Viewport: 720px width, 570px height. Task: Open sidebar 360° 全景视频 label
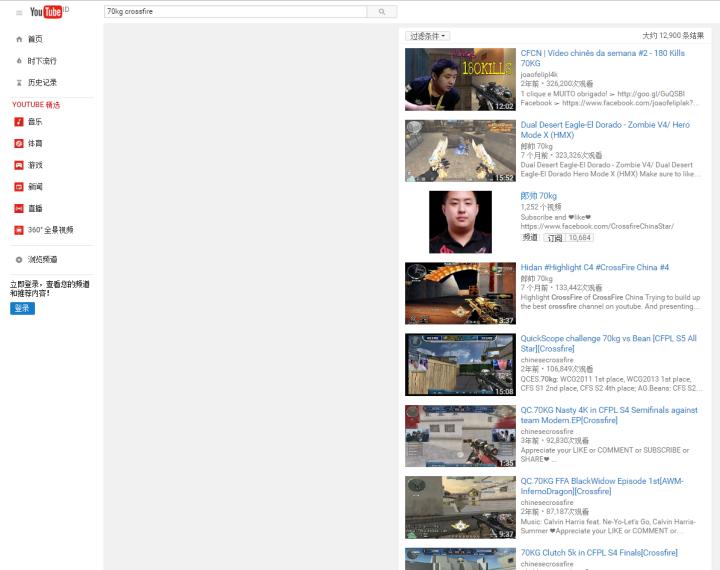[x=51, y=230]
